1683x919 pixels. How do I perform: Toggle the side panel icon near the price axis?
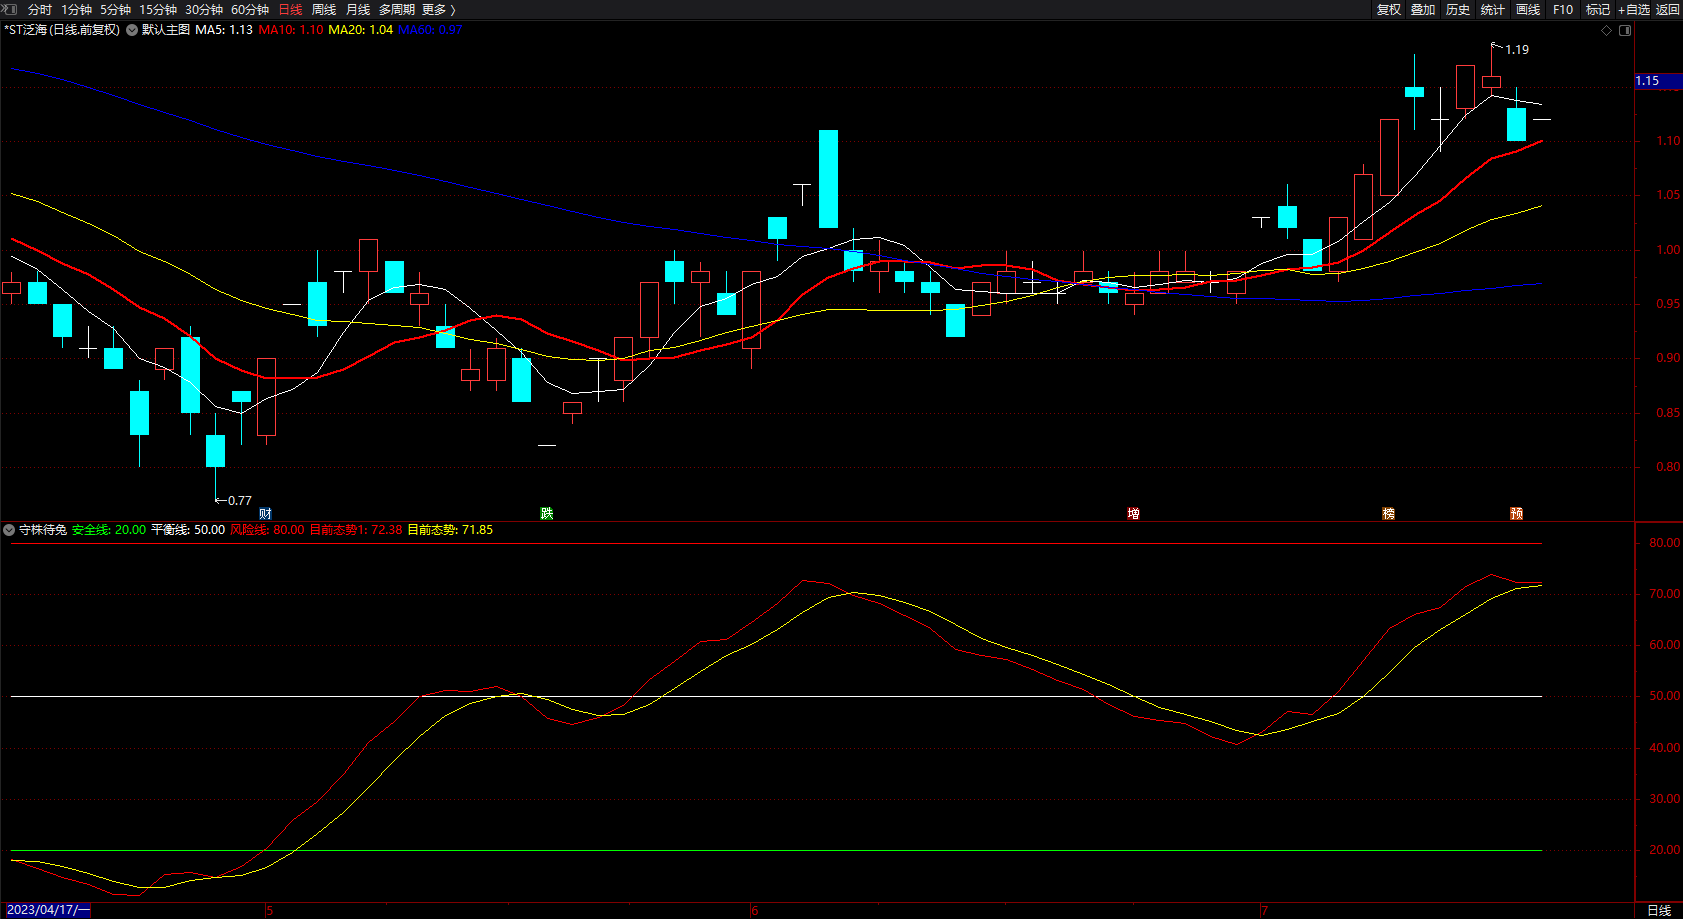pyautogui.click(x=1625, y=30)
